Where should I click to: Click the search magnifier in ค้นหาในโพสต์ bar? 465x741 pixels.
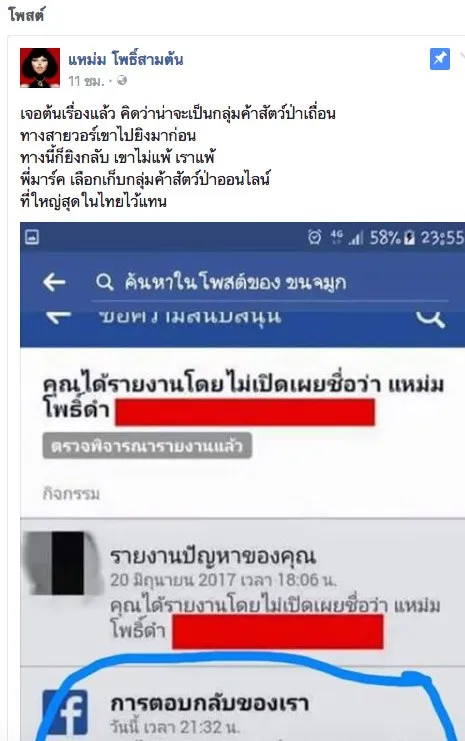pos(104,283)
